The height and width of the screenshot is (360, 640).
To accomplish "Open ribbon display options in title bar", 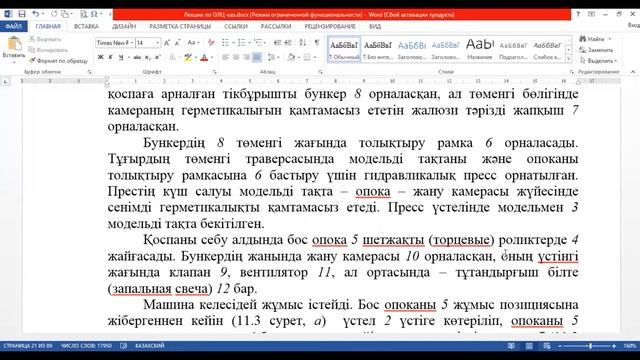I will click(x=591, y=14).
